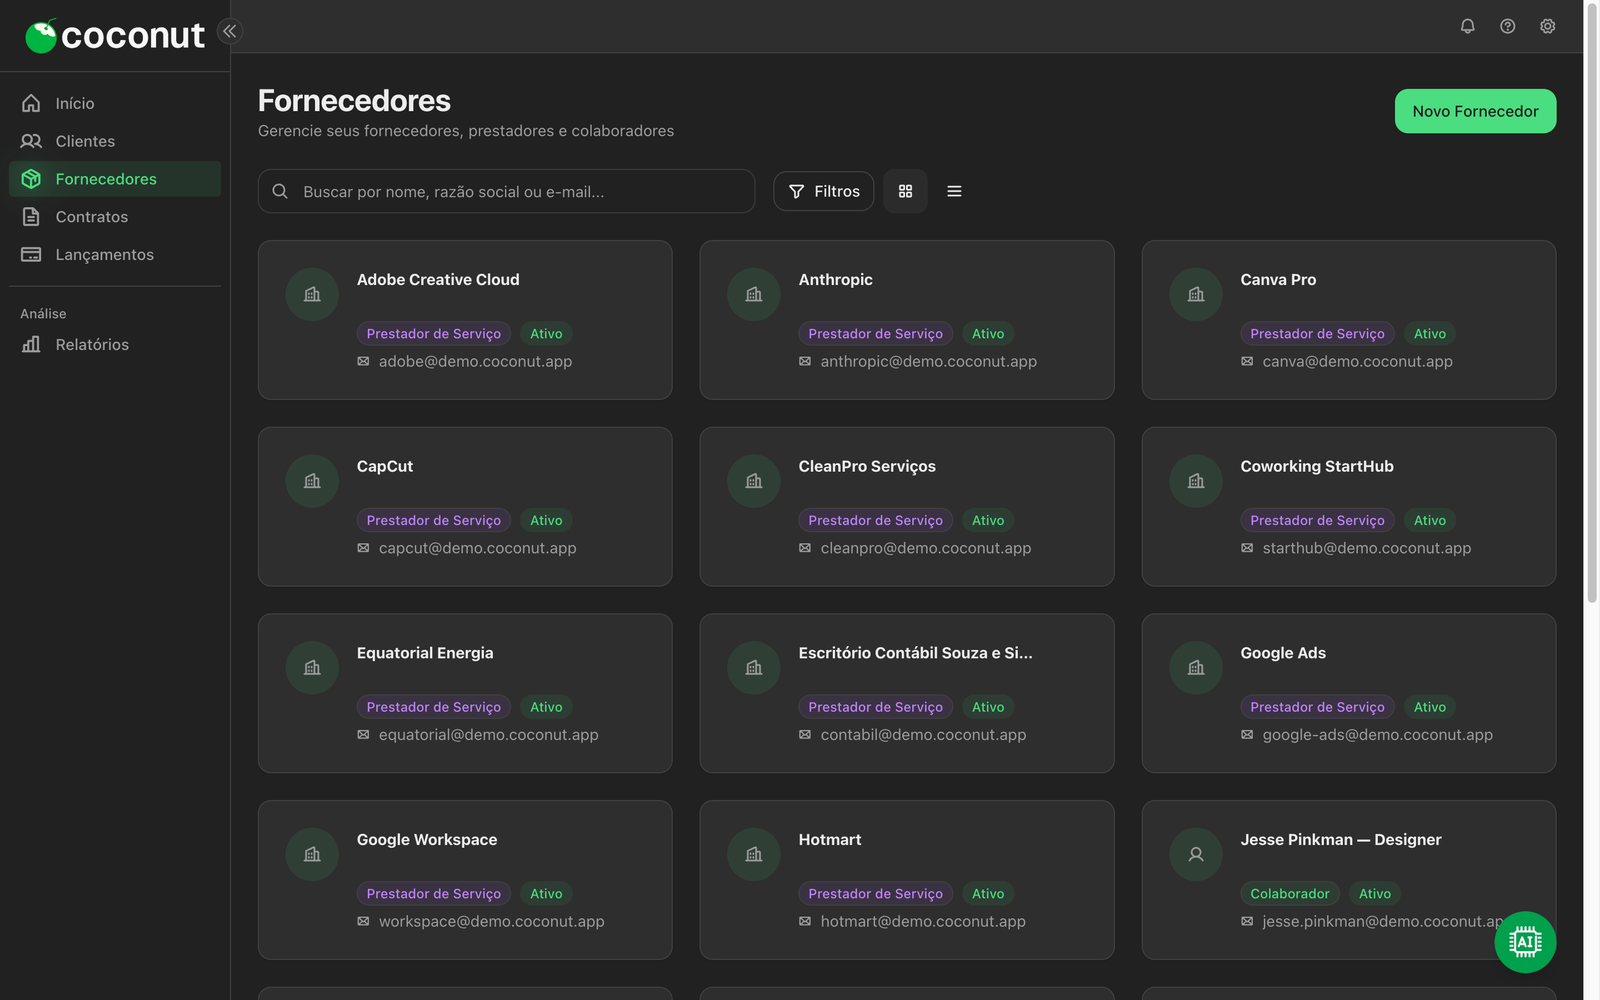Click Prestador de Serviço tag on Hotmart
Image resolution: width=1600 pixels, height=1000 pixels.
(875, 894)
